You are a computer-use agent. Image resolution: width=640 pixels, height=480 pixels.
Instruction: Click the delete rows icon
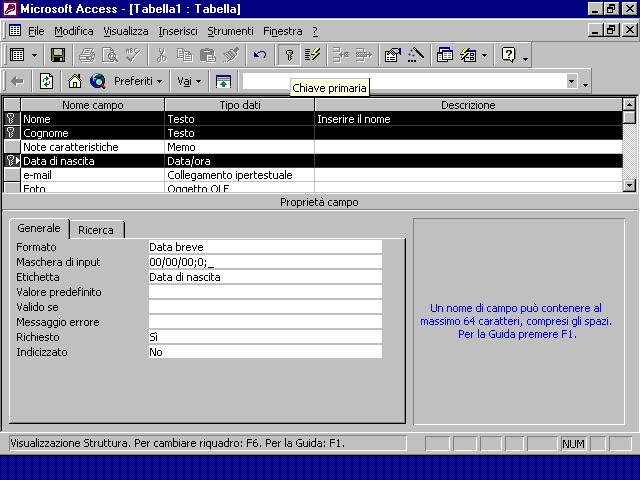(364, 55)
